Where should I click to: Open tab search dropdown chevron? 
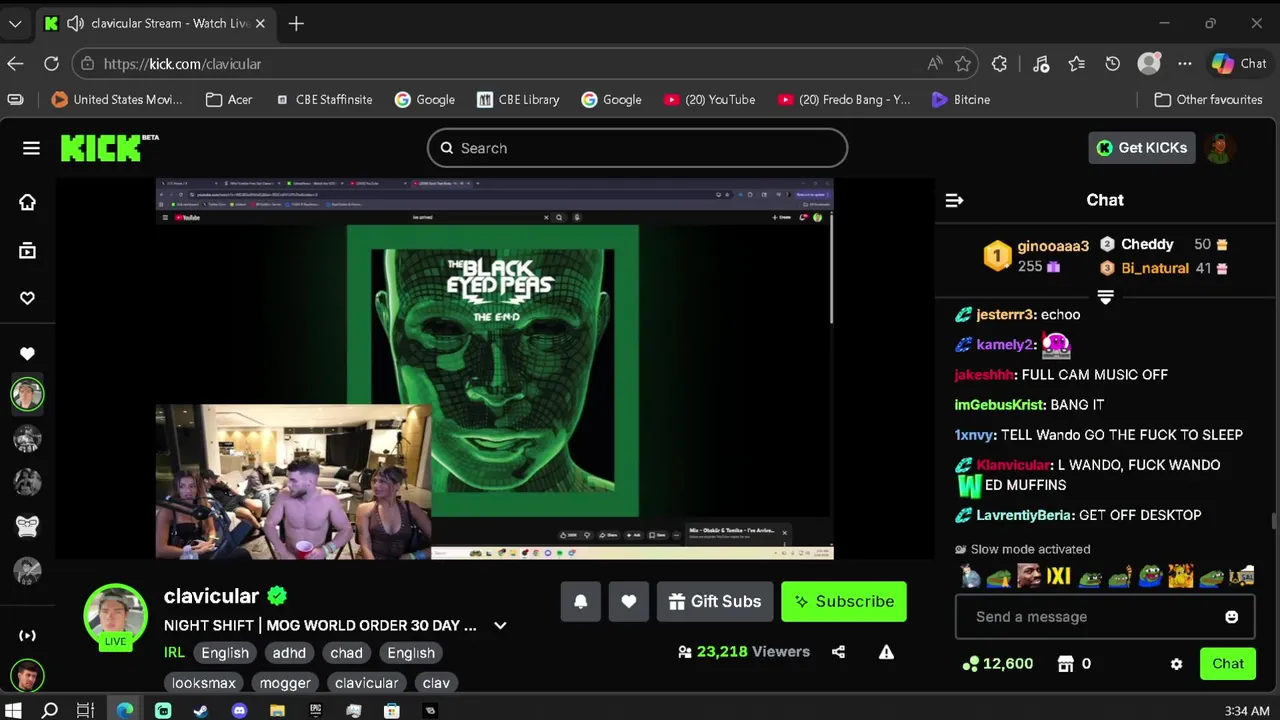(15, 23)
